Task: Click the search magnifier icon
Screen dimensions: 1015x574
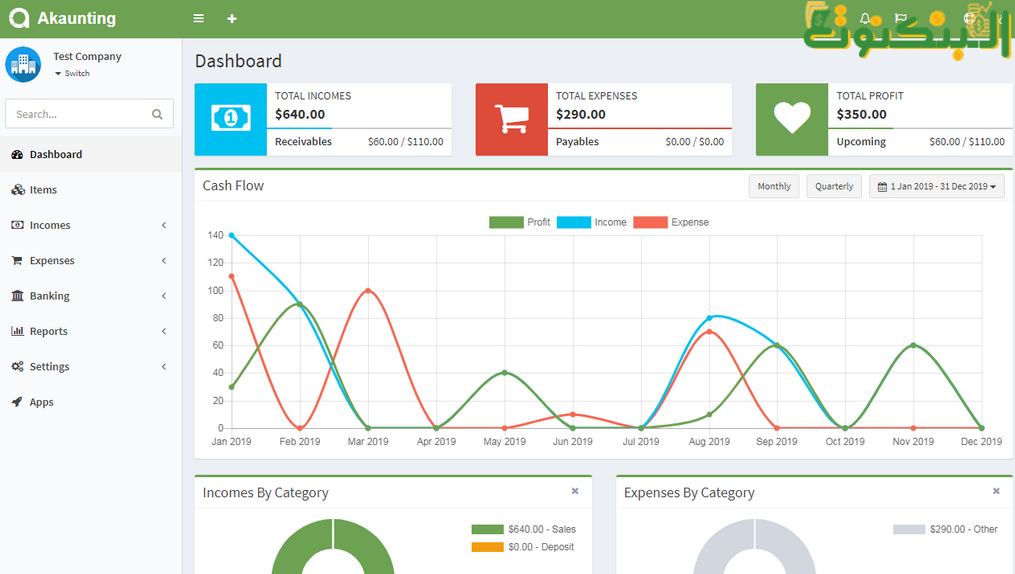Action: pyautogui.click(x=157, y=114)
